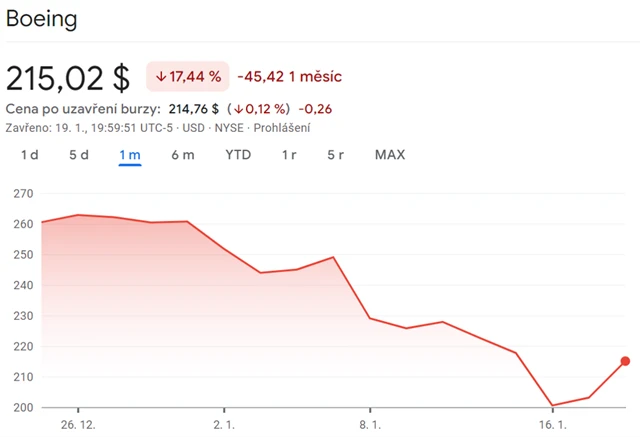Select the active 1 m range tab

(x=130, y=154)
